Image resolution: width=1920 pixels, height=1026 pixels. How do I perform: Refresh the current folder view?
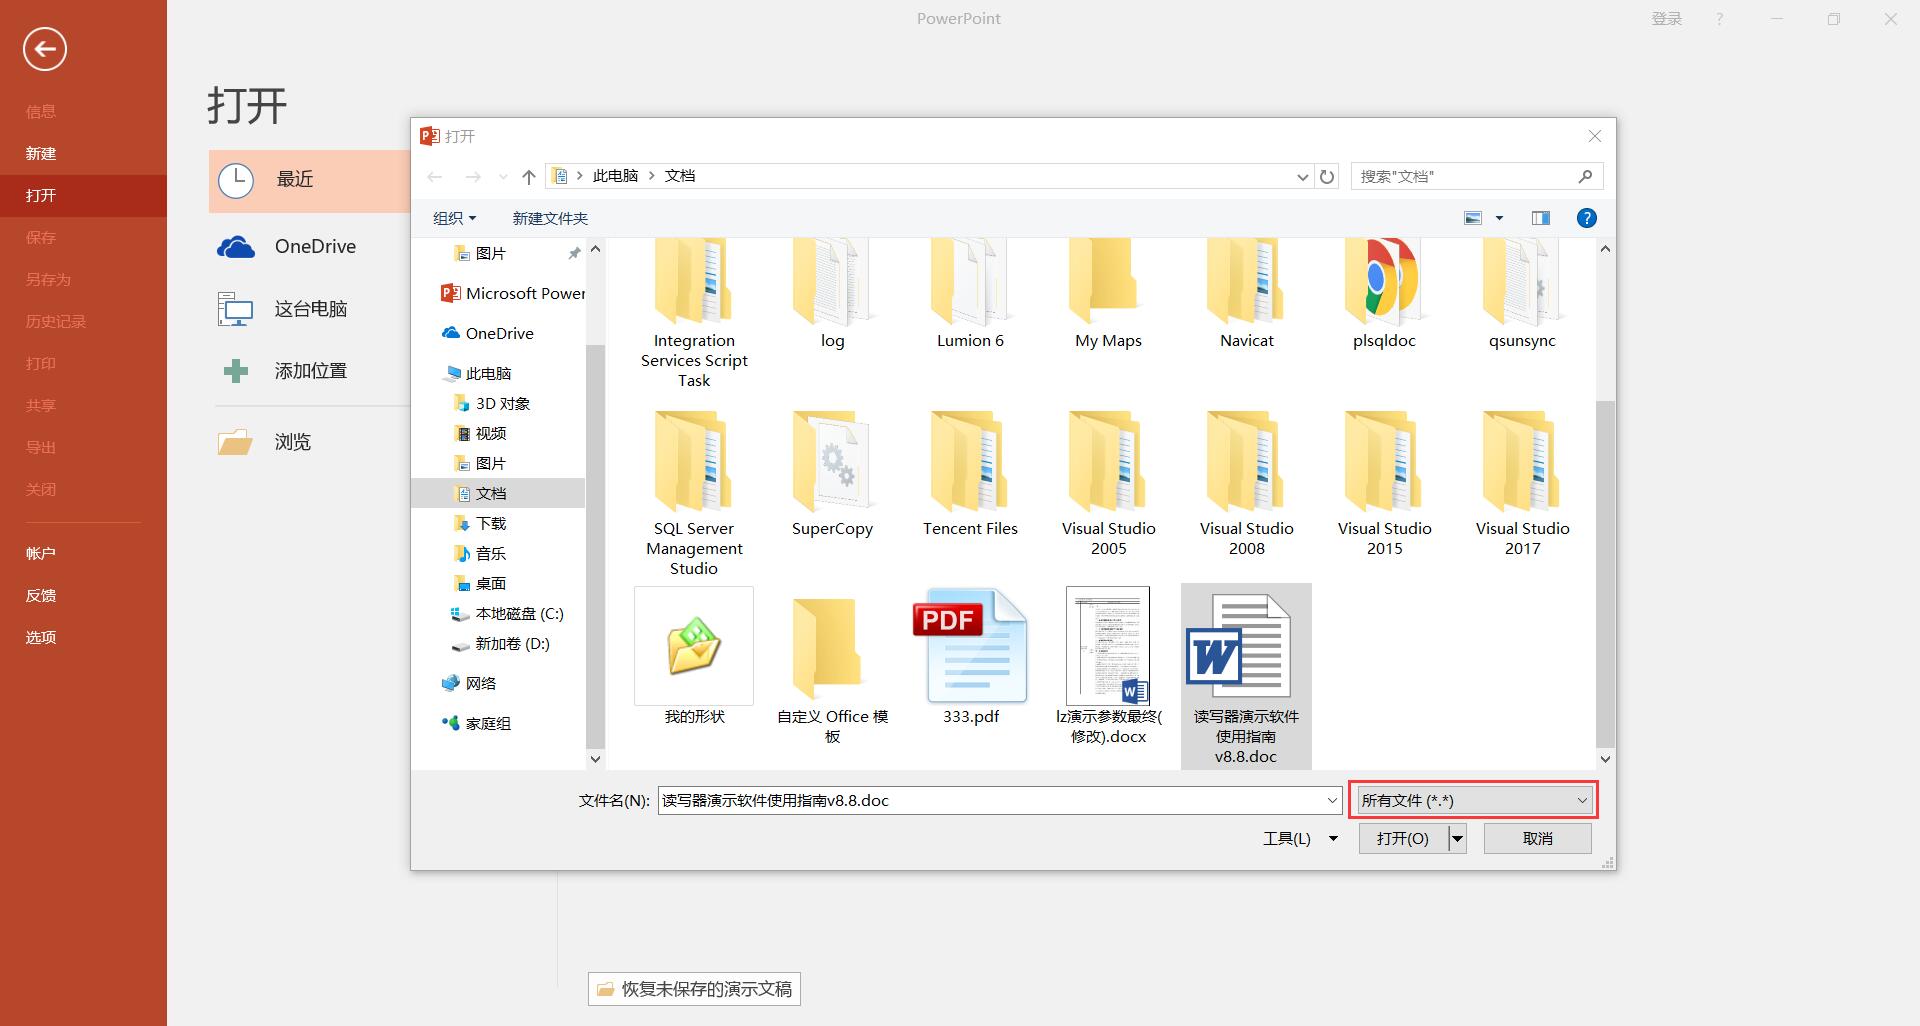[1327, 176]
